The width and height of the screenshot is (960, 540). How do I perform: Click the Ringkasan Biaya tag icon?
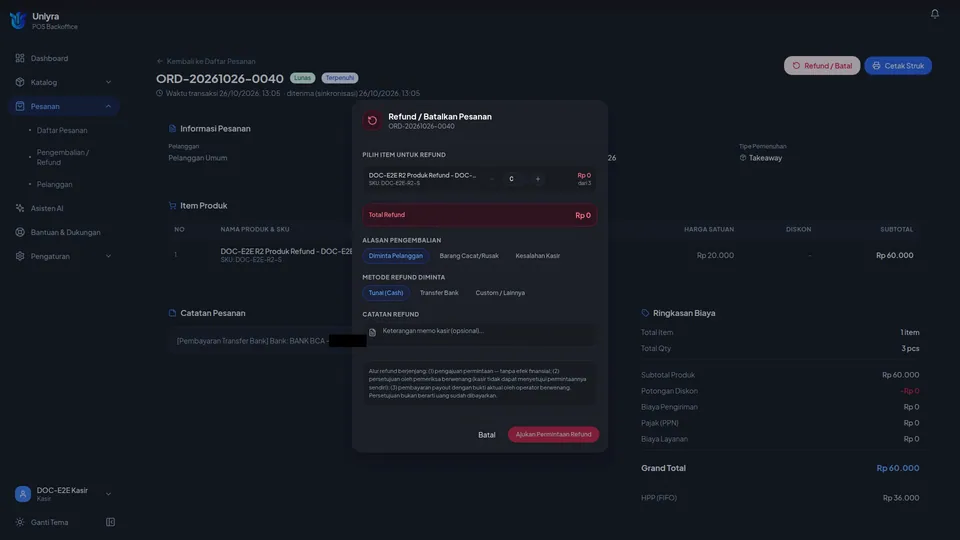[x=645, y=313]
